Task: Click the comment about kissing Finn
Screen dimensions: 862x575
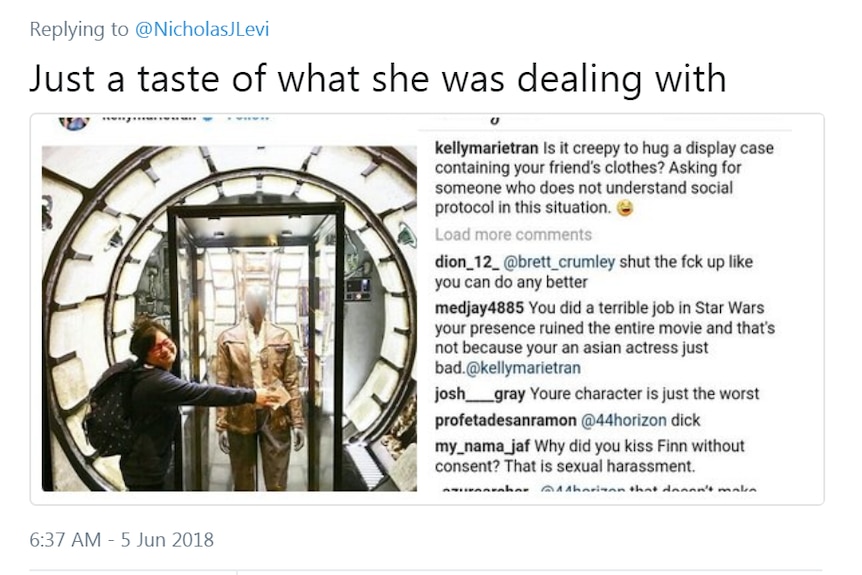Action: (x=590, y=456)
